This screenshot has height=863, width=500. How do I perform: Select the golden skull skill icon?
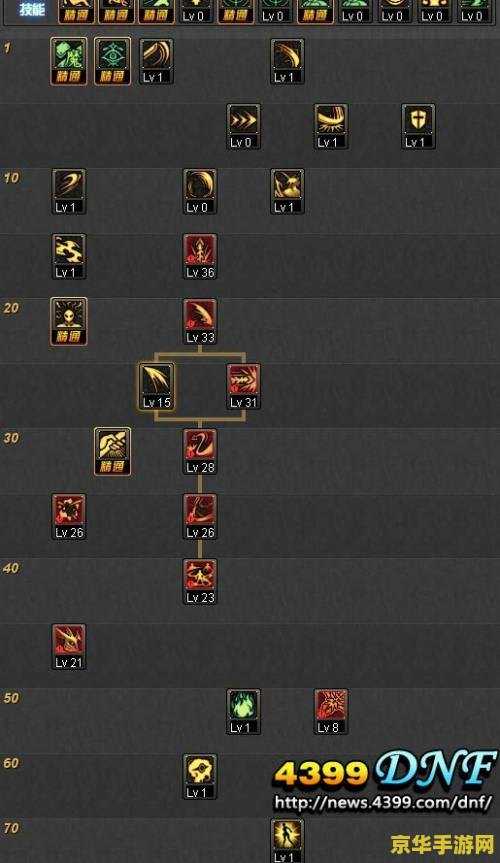pos(200,777)
